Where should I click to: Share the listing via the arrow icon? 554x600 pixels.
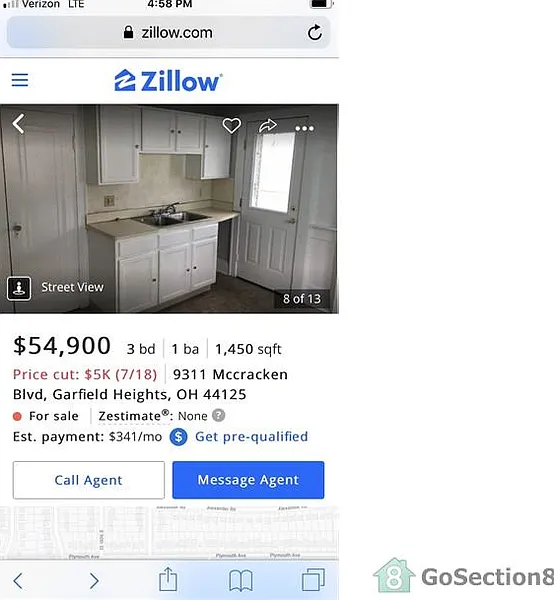pyautogui.click(x=267, y=126)
